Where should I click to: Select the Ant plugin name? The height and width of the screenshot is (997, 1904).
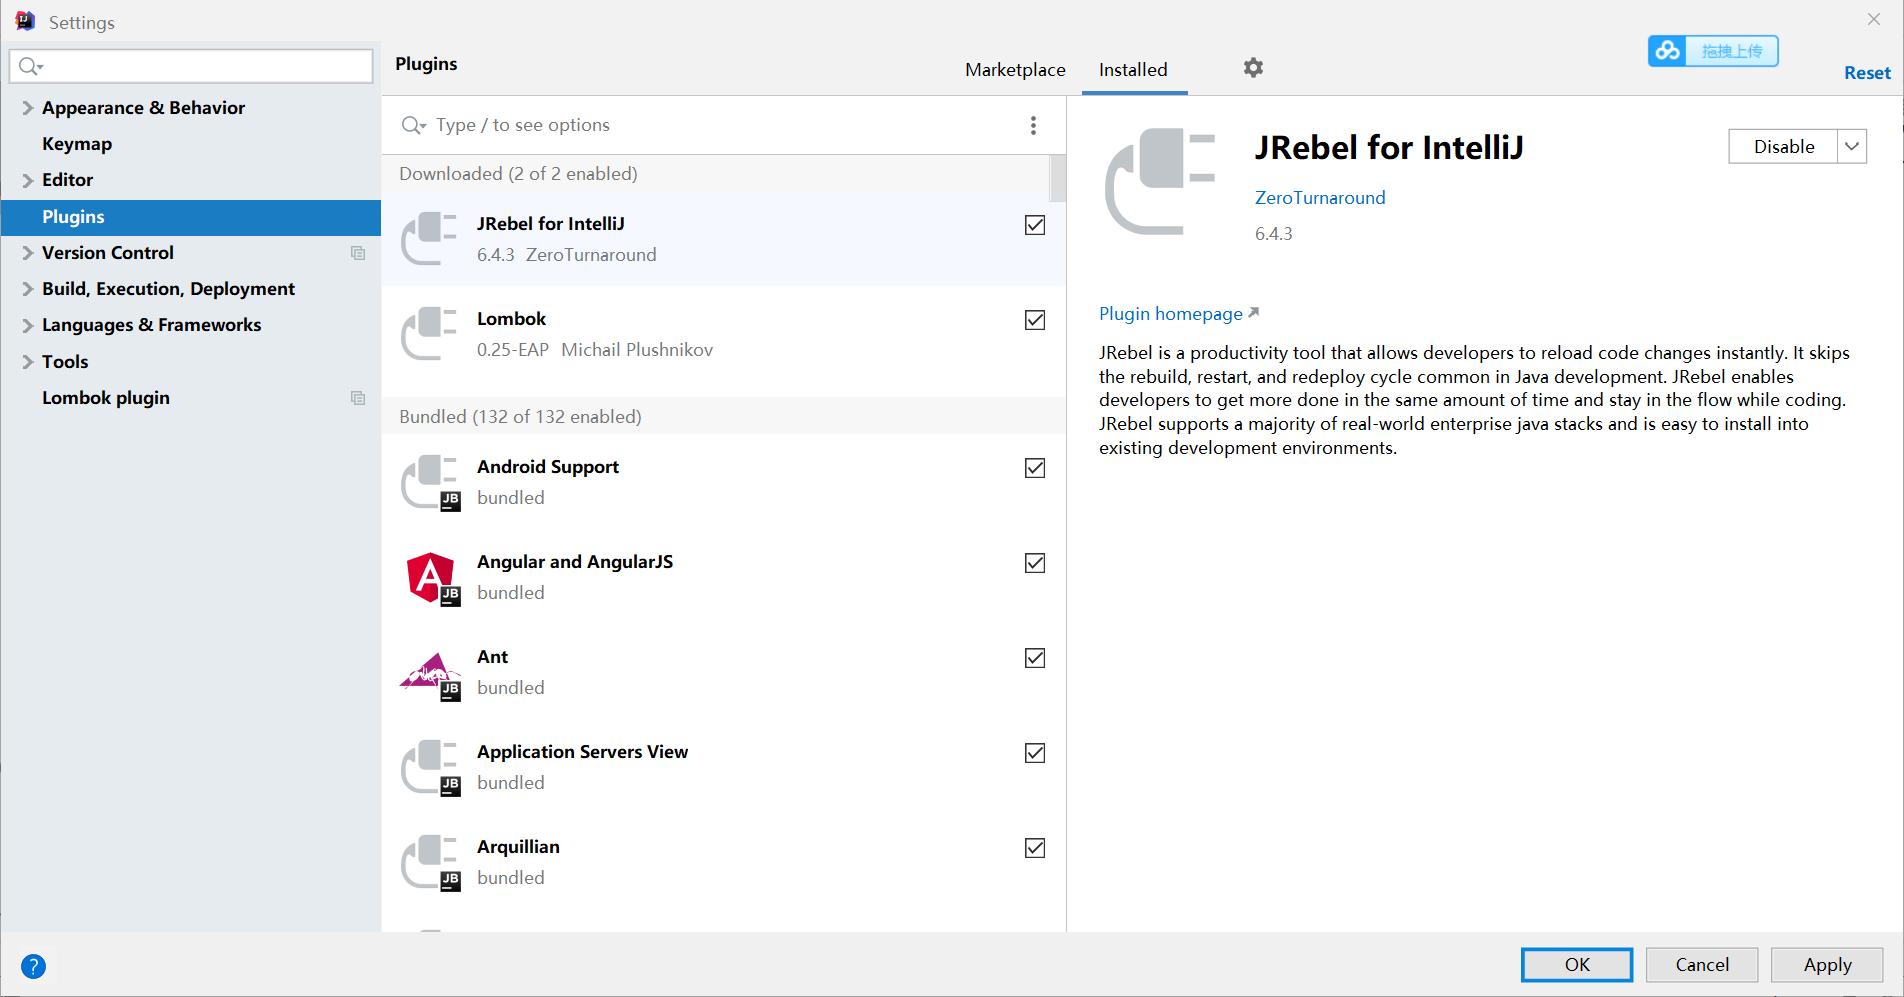[x=492, y=657]
